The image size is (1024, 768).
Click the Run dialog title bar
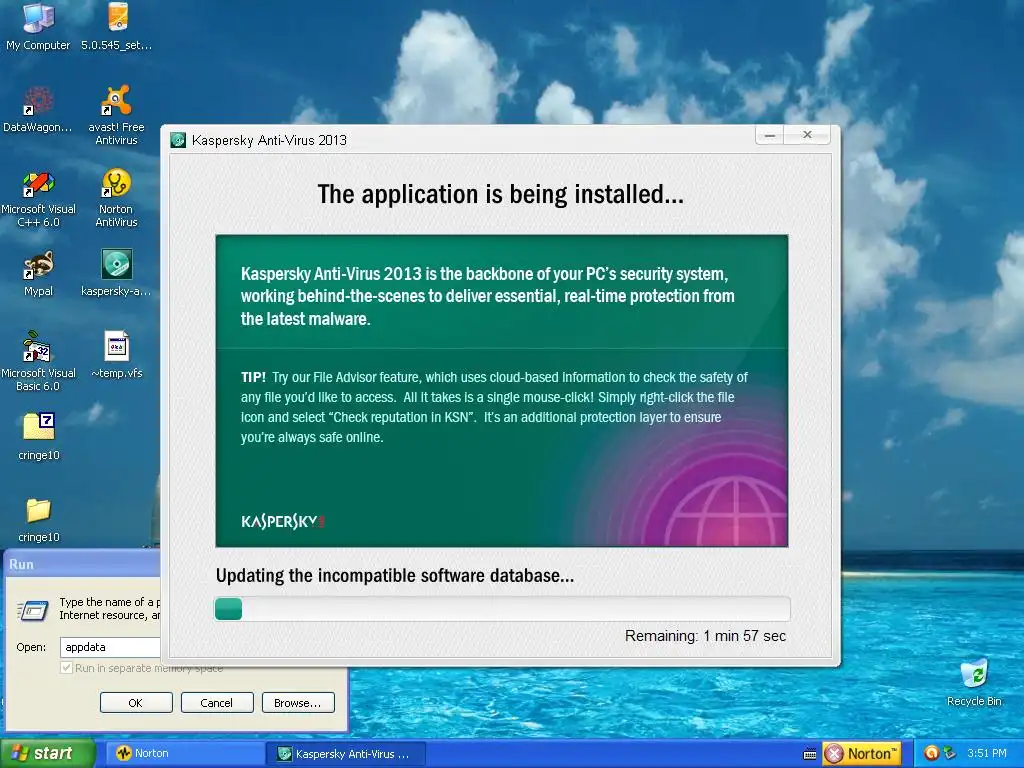pos(82,564)
